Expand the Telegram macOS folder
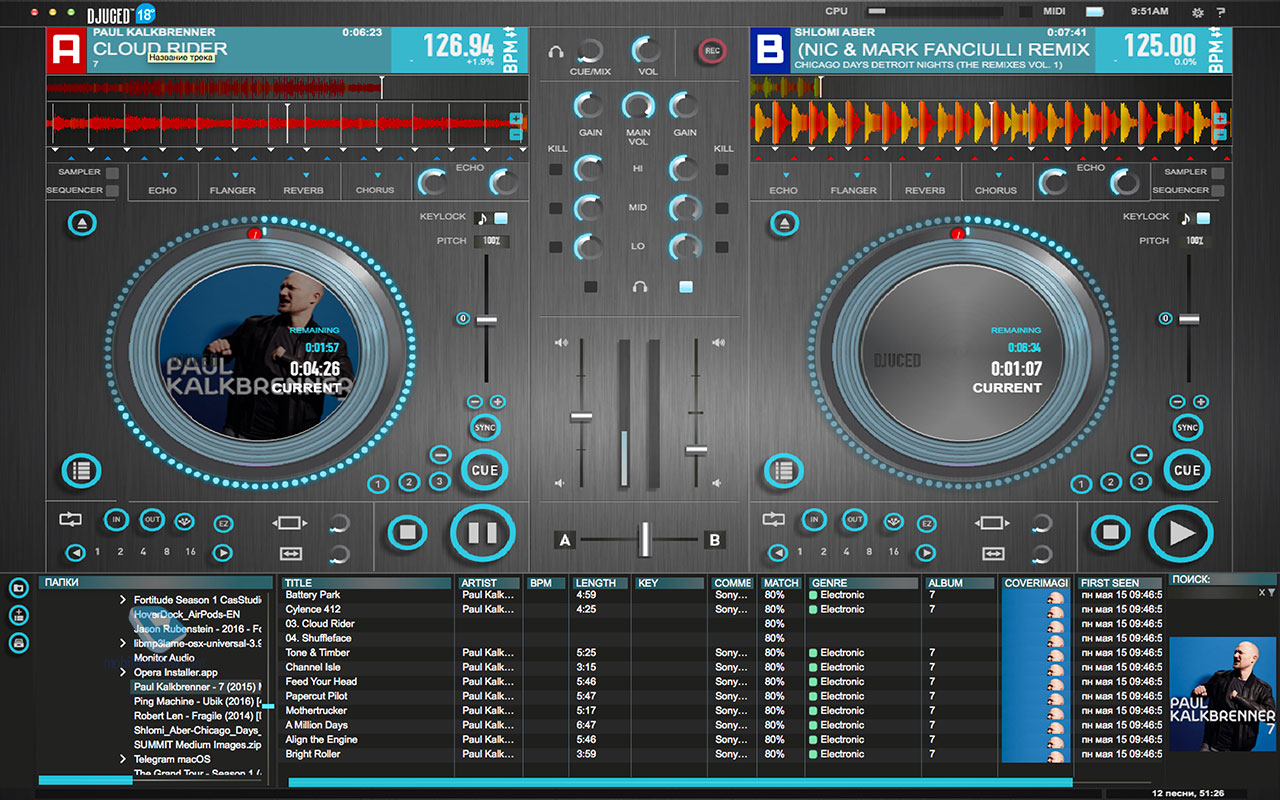The height and width of the screenshot is (800, 1280). [123, 759]
